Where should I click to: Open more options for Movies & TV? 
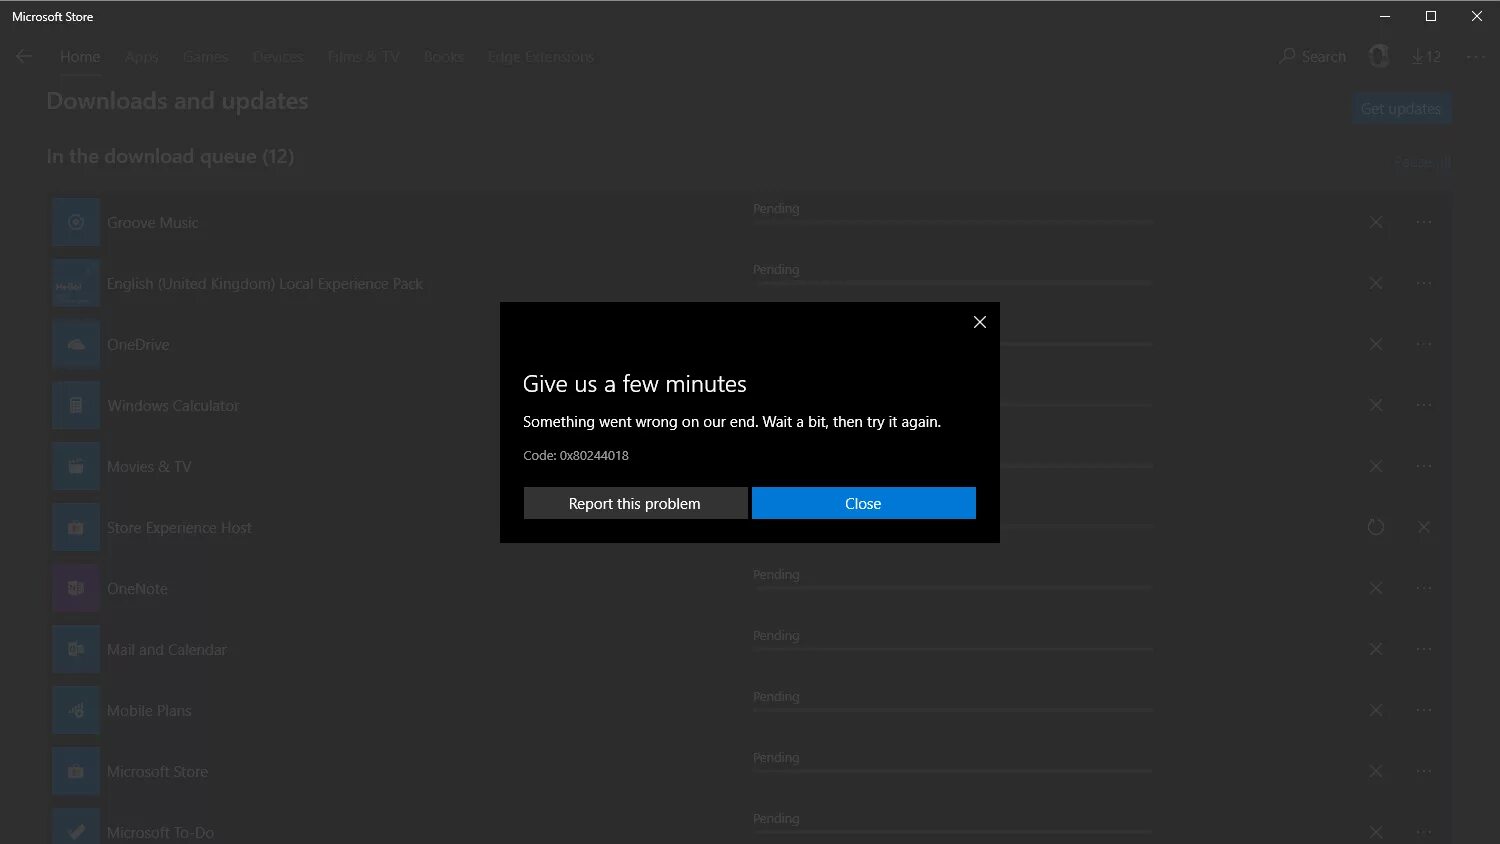pyautogui.click(x=1424, y=466)
